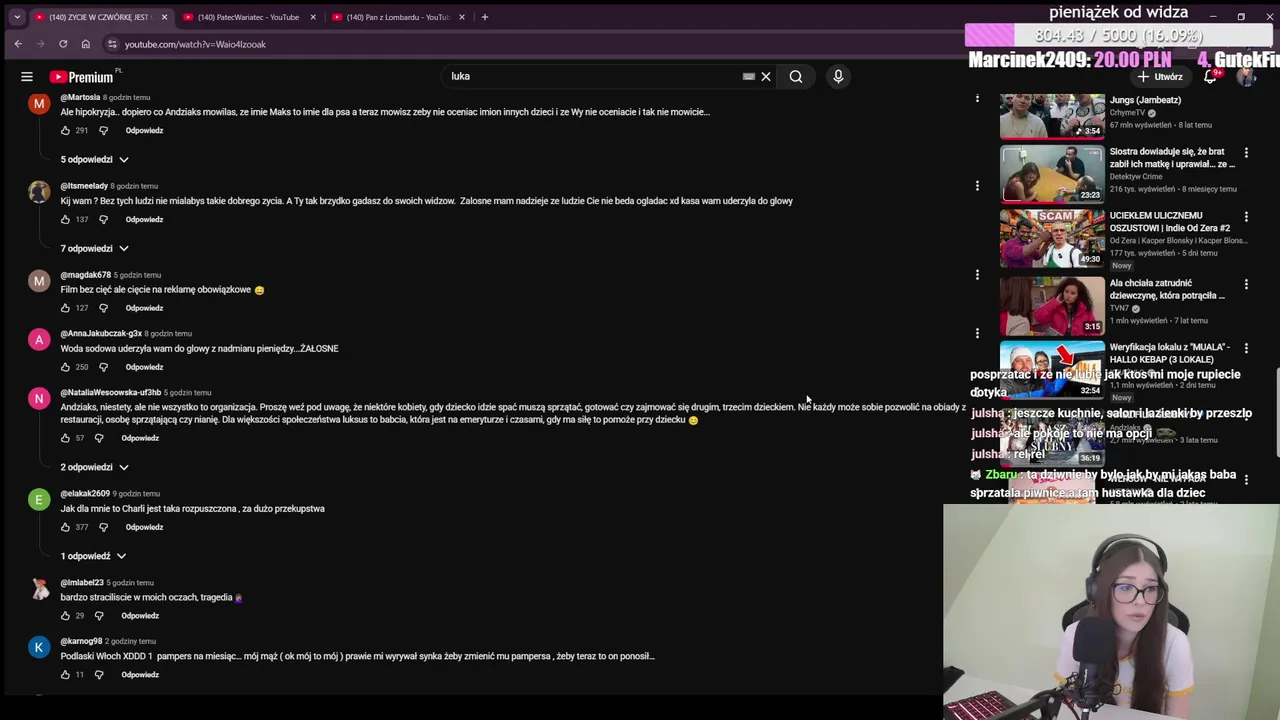Viewport: 1280px width, 720px height.
Task: Dislike the comment by @karnog98
Action: pyautogui.click(x=99, y=675)
